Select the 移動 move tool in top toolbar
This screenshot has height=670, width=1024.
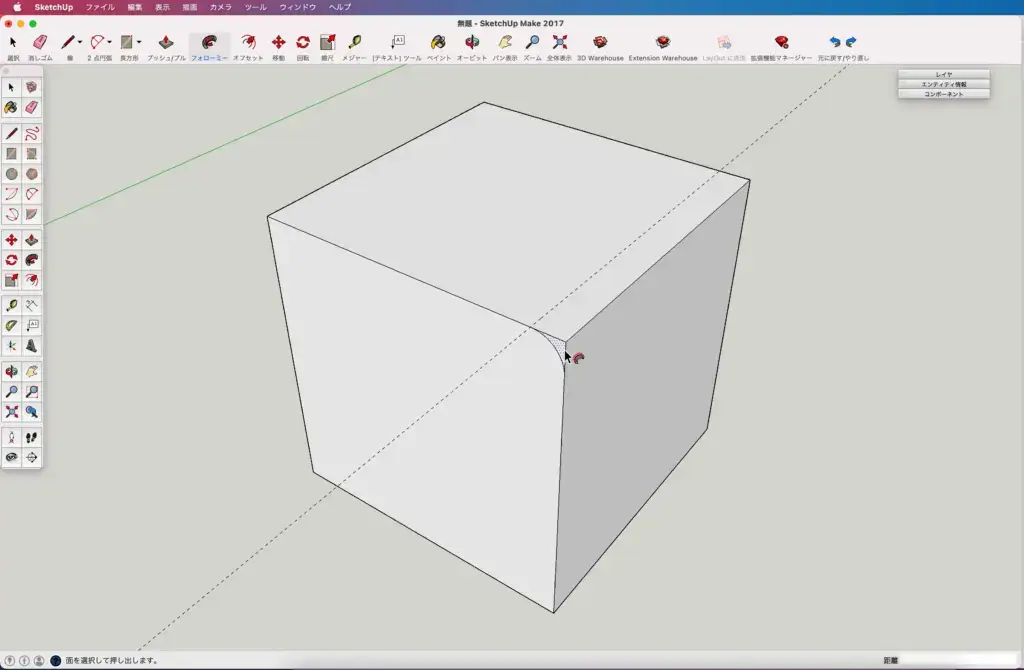278,42
